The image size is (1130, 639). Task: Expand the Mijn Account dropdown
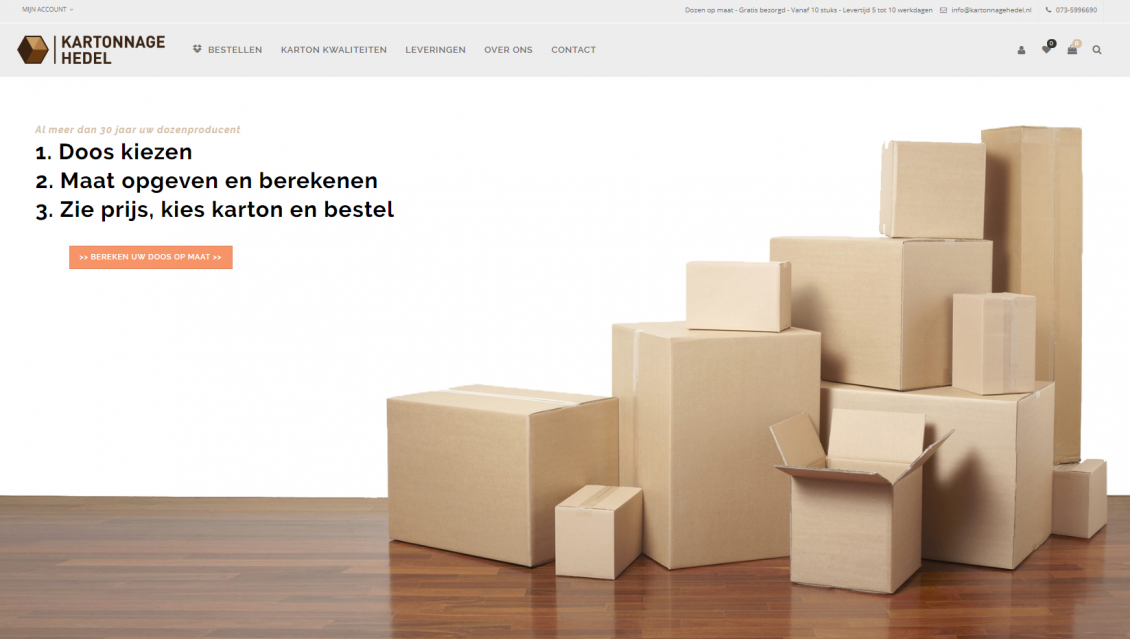pos(48,9)
